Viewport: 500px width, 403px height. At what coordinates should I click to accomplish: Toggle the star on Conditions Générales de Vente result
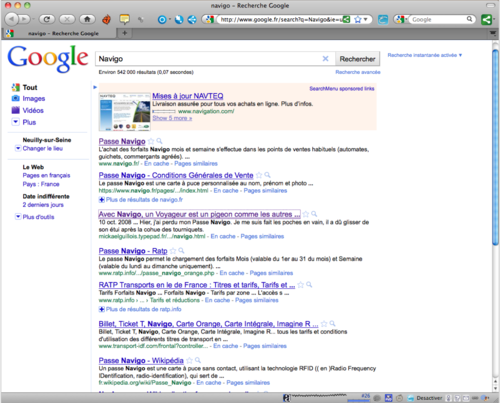[259, 175]
